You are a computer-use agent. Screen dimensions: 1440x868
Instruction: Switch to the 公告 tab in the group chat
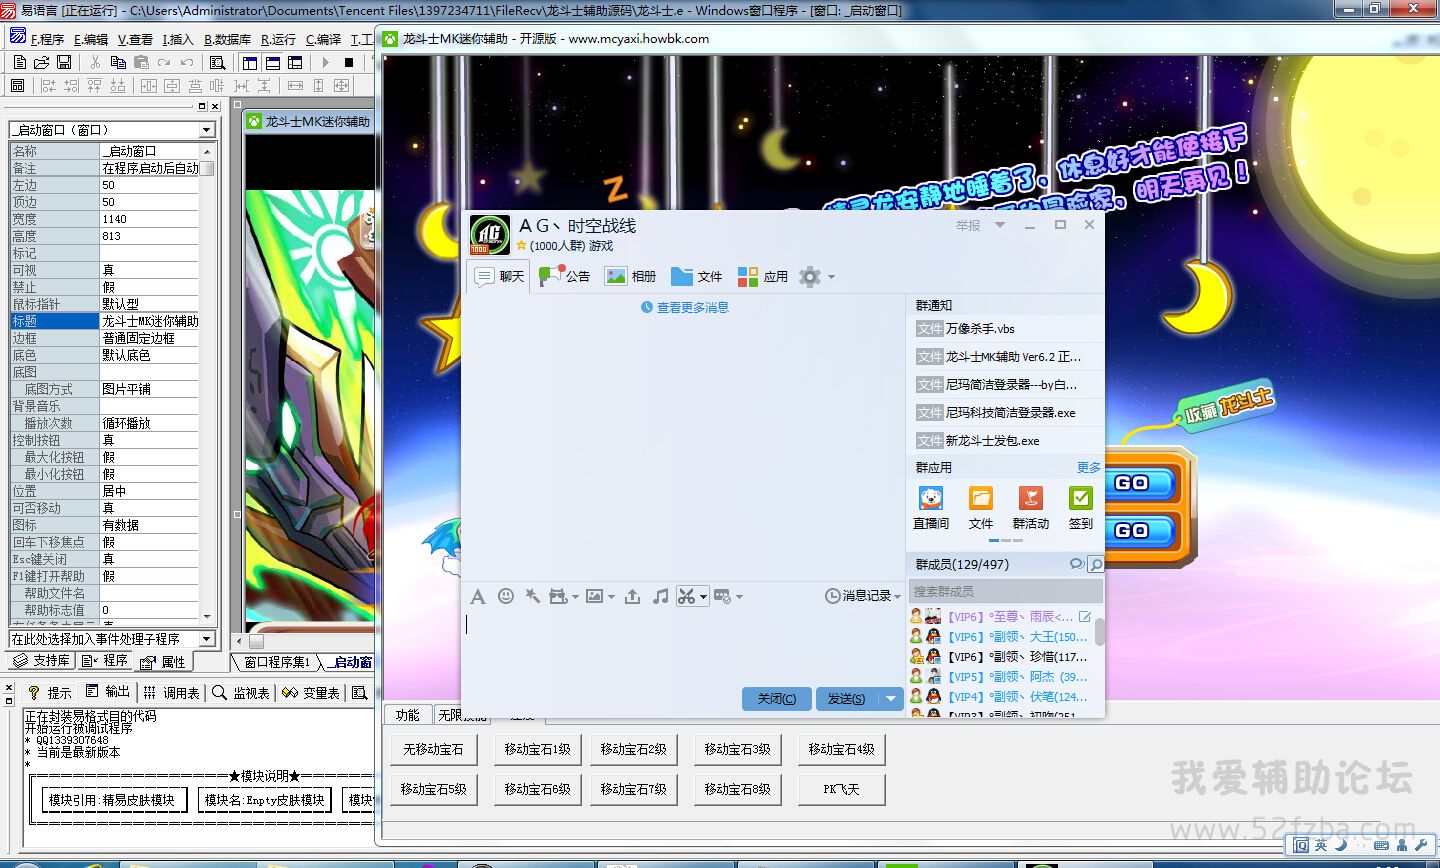click(565, 277)
